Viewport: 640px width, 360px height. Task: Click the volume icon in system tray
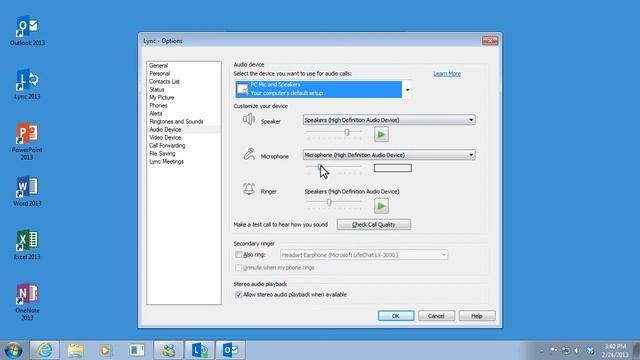coord(577,351)
